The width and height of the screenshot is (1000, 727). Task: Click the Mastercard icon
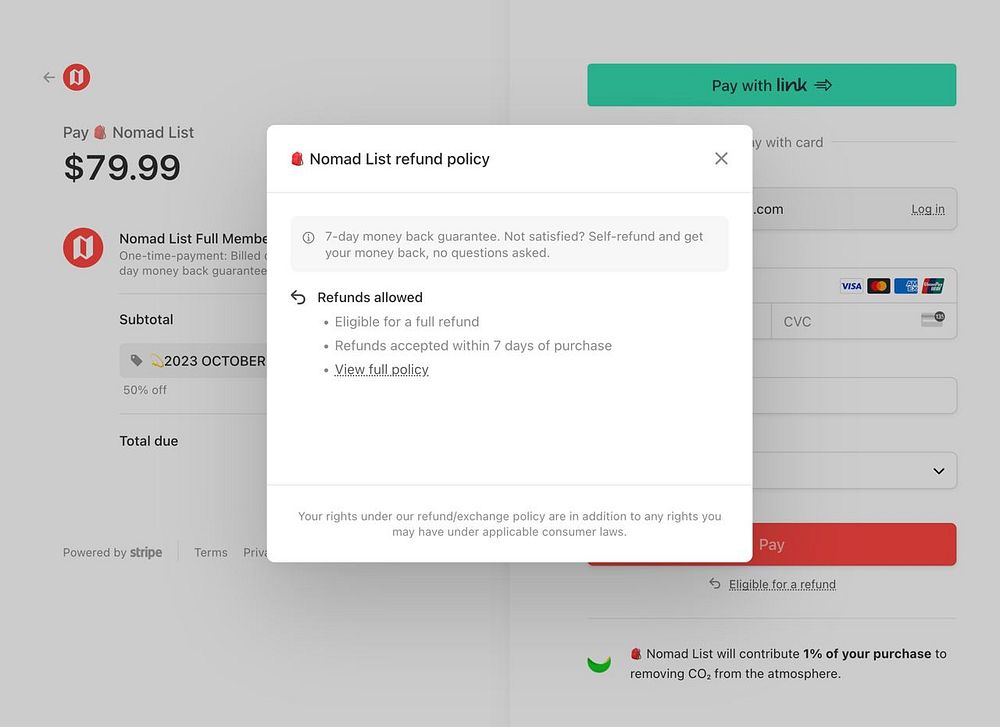(x=878, y=286)
